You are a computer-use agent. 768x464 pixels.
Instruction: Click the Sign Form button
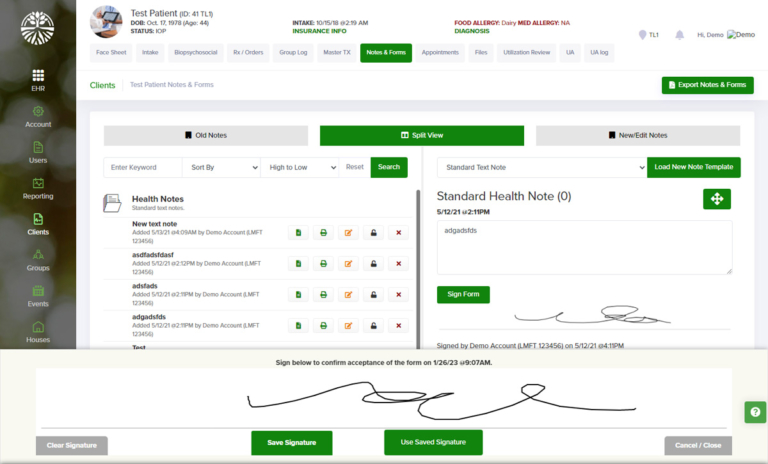click(463, 294)
